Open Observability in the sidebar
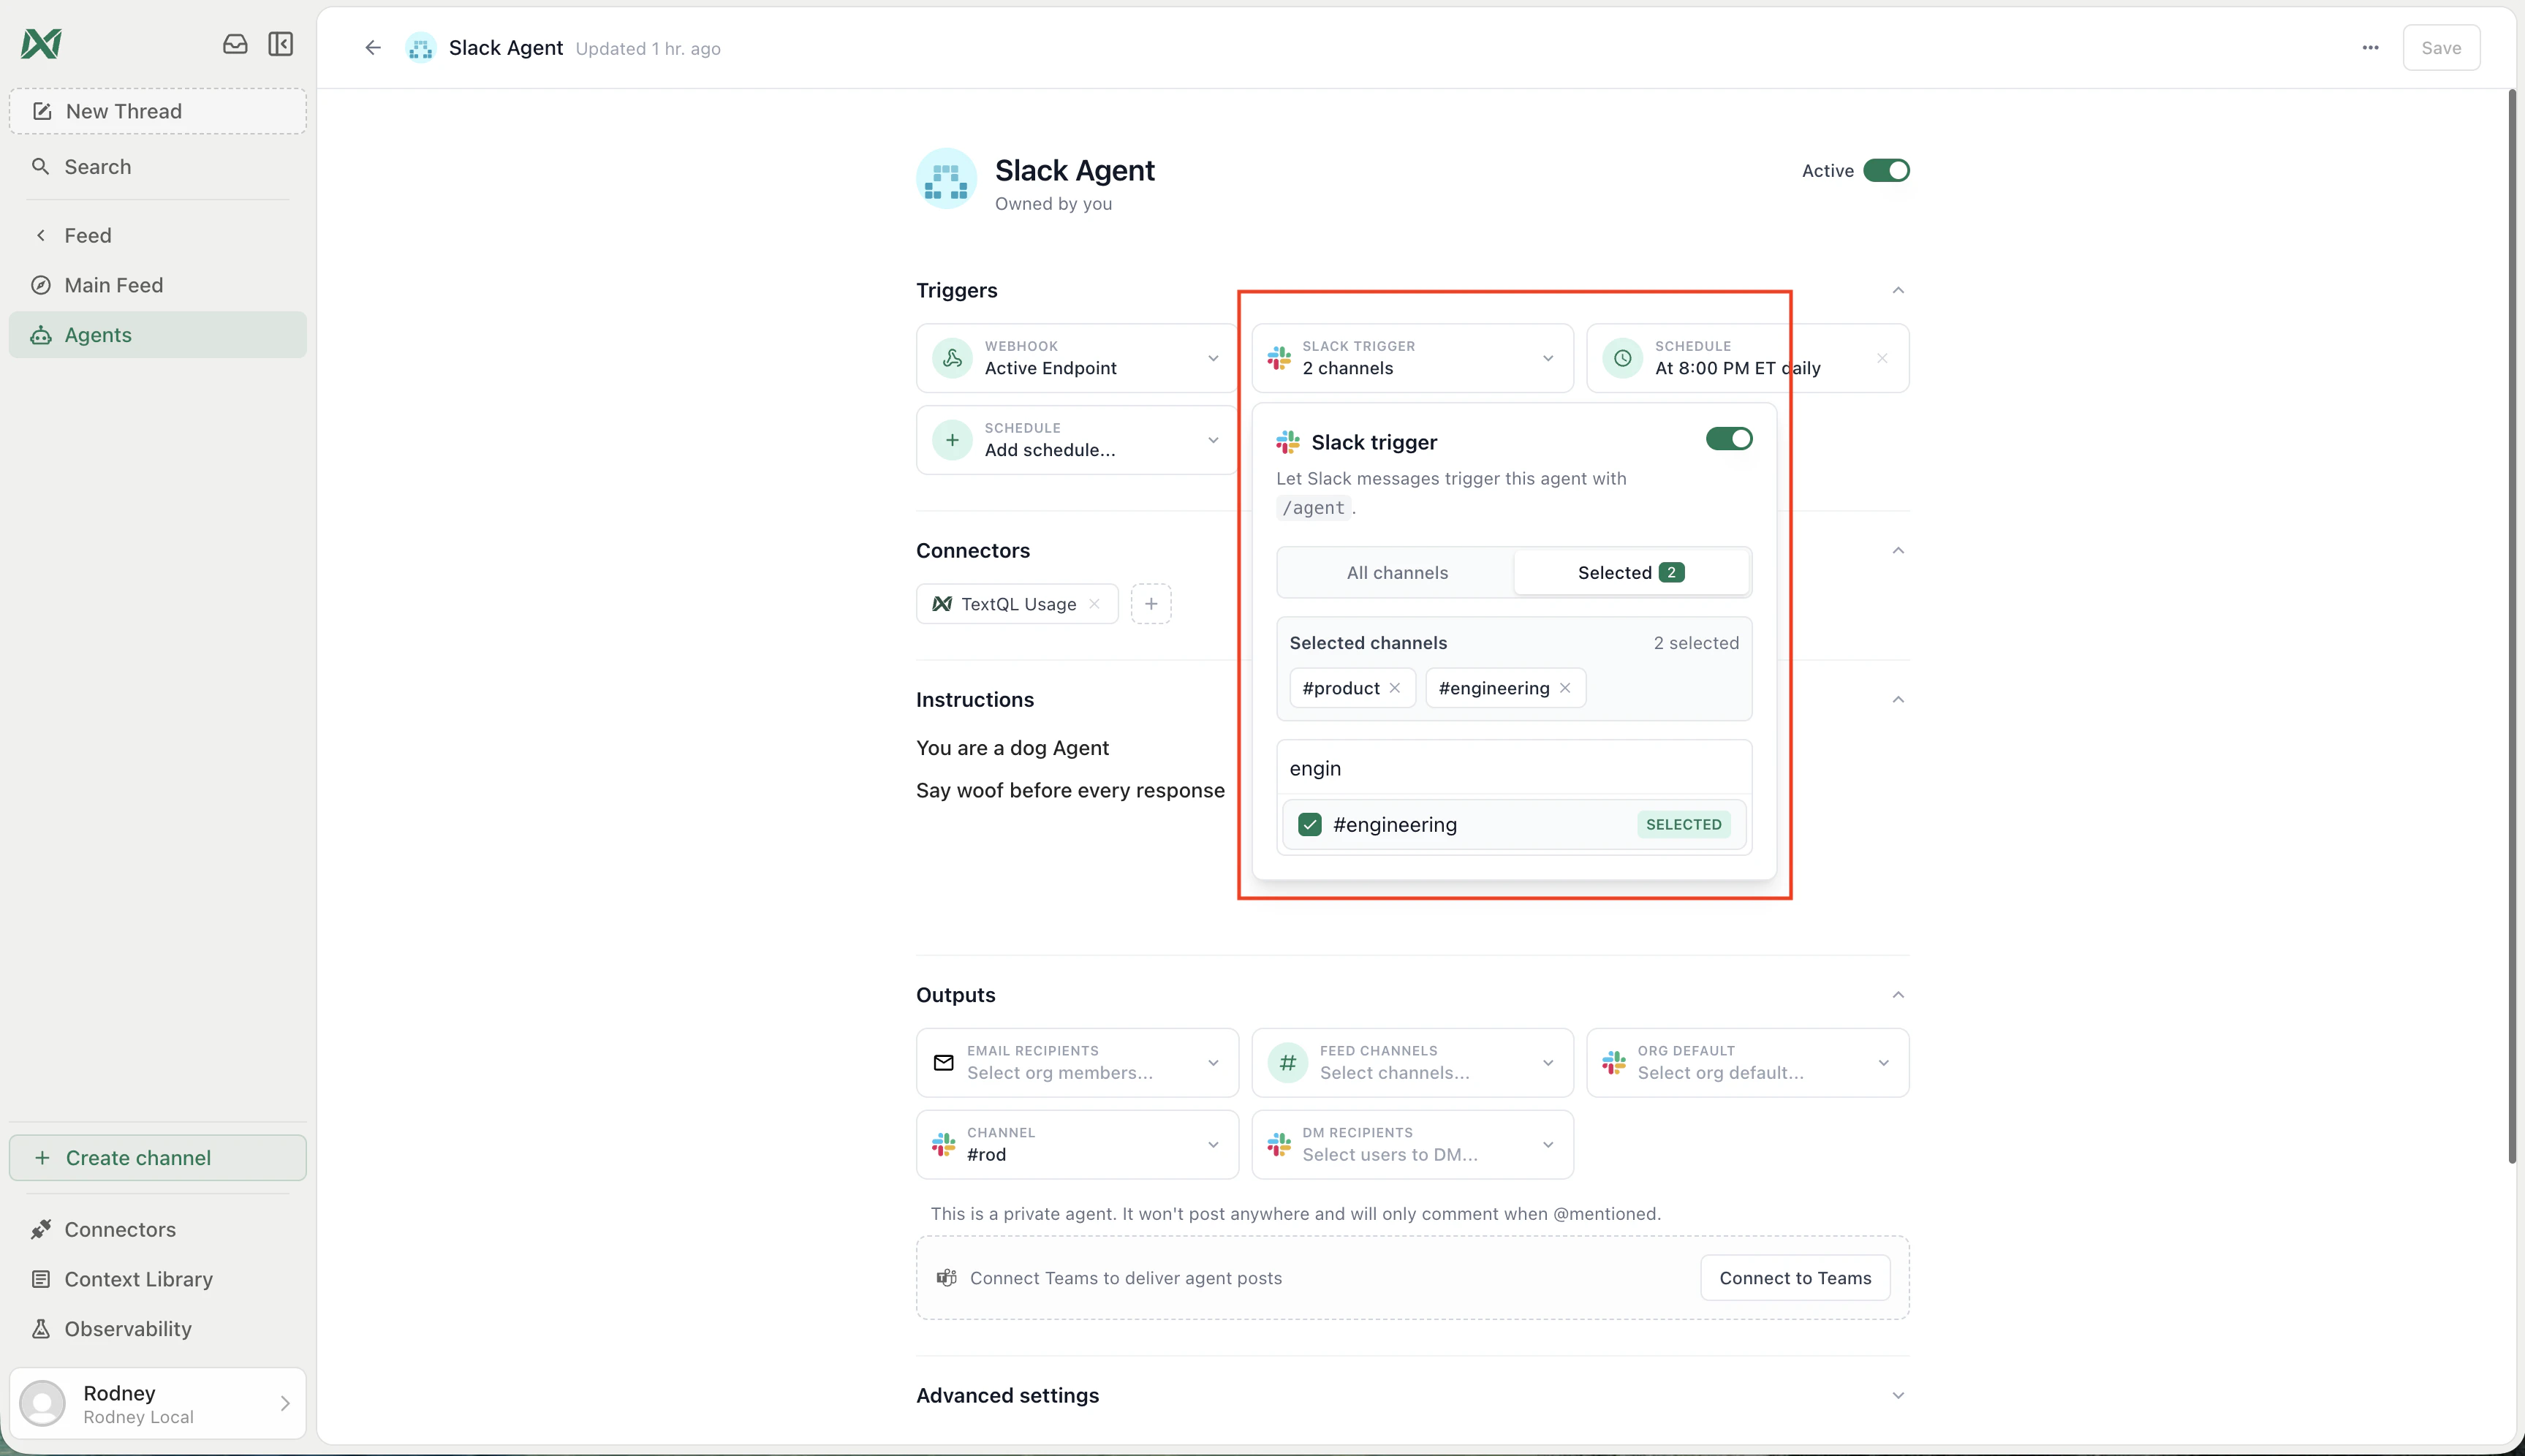 [158, 1329]
